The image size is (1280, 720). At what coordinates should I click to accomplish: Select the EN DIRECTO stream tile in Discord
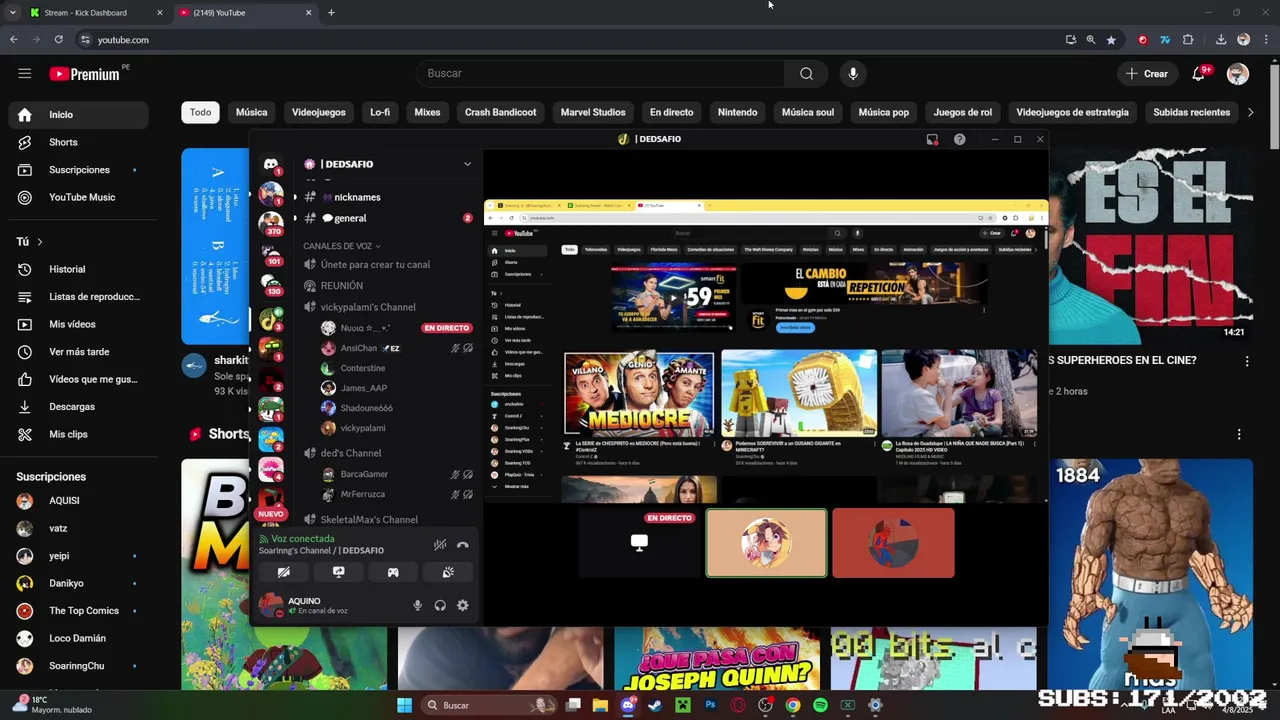(x=640, y=543)
